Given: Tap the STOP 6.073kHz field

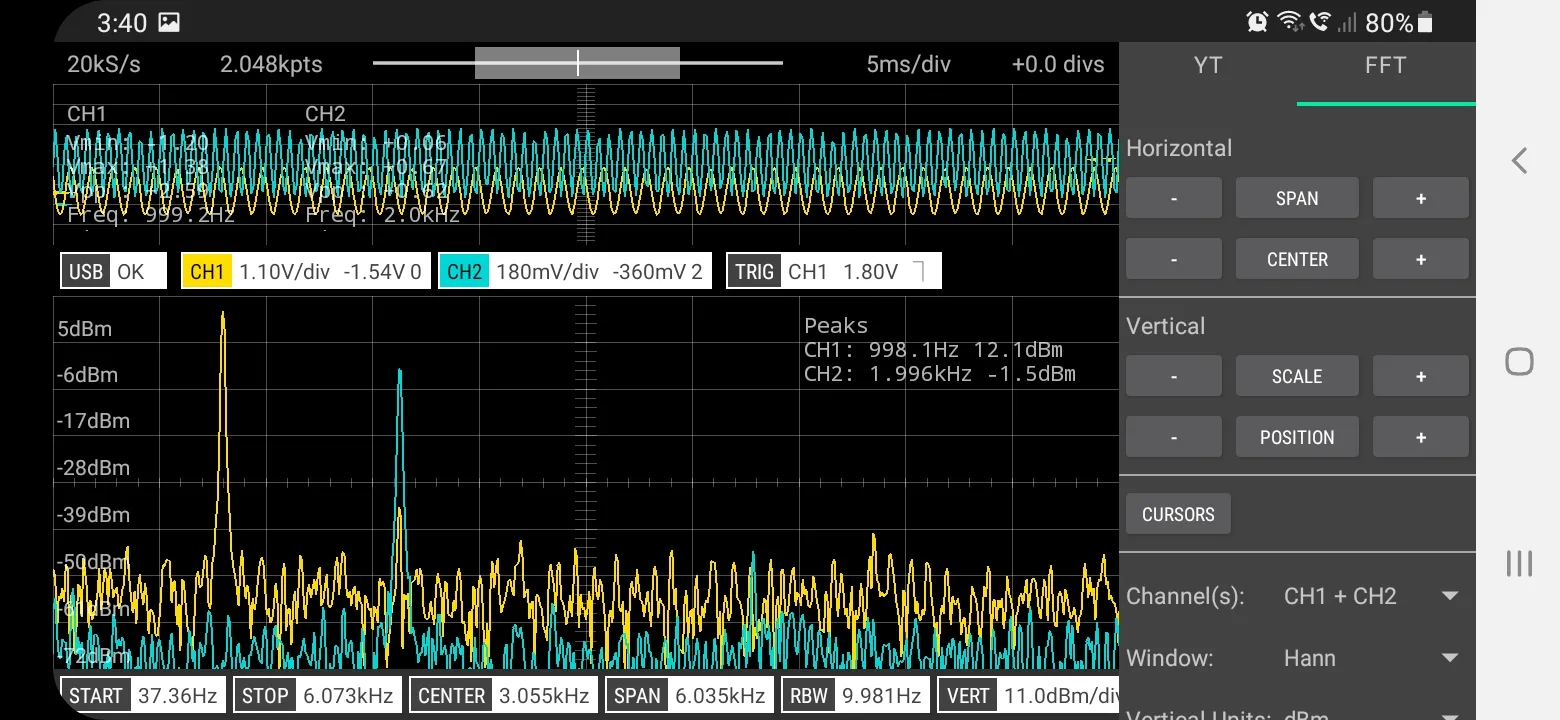Looking at the screenshot, I should tap(318, 695).
